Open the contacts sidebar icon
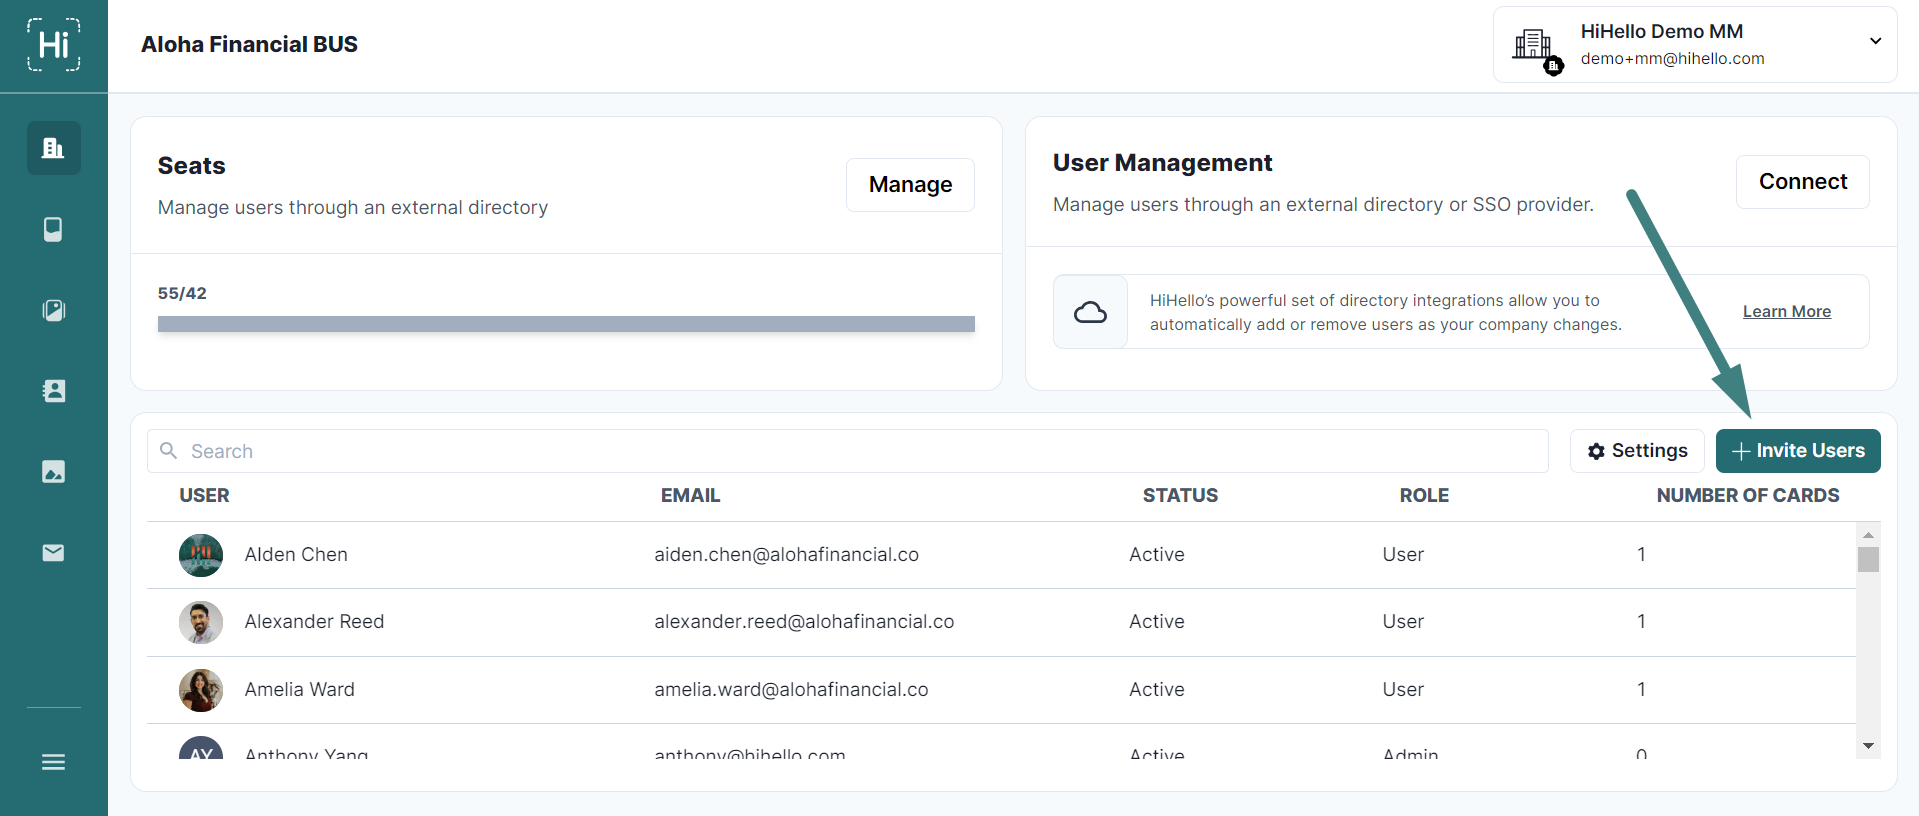 click(53, 391)
